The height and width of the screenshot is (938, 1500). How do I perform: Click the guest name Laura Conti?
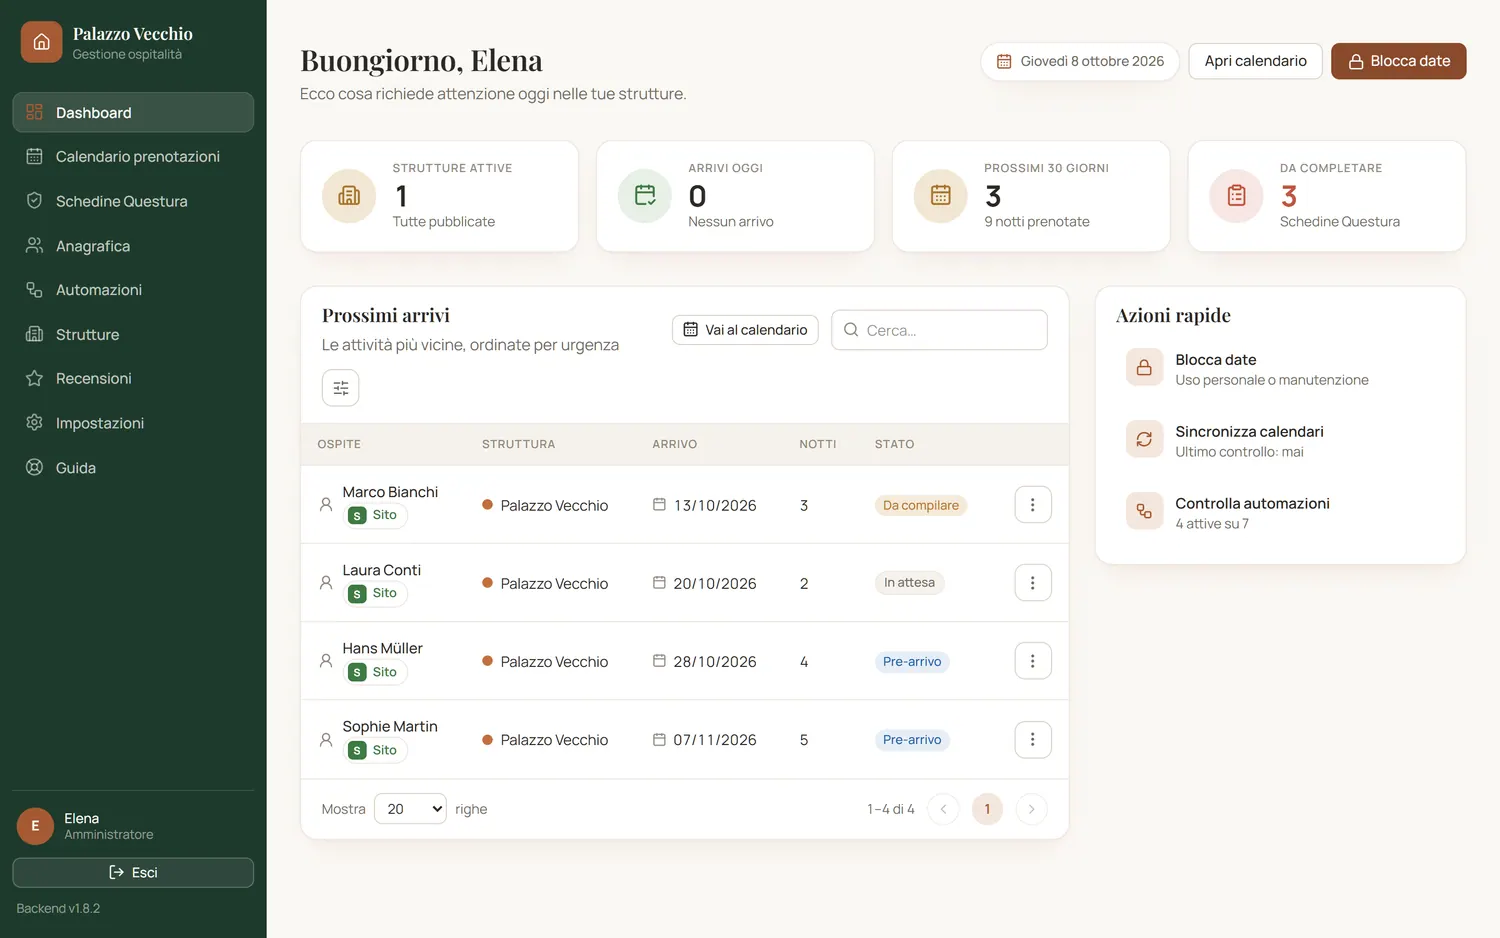[382, 570]
